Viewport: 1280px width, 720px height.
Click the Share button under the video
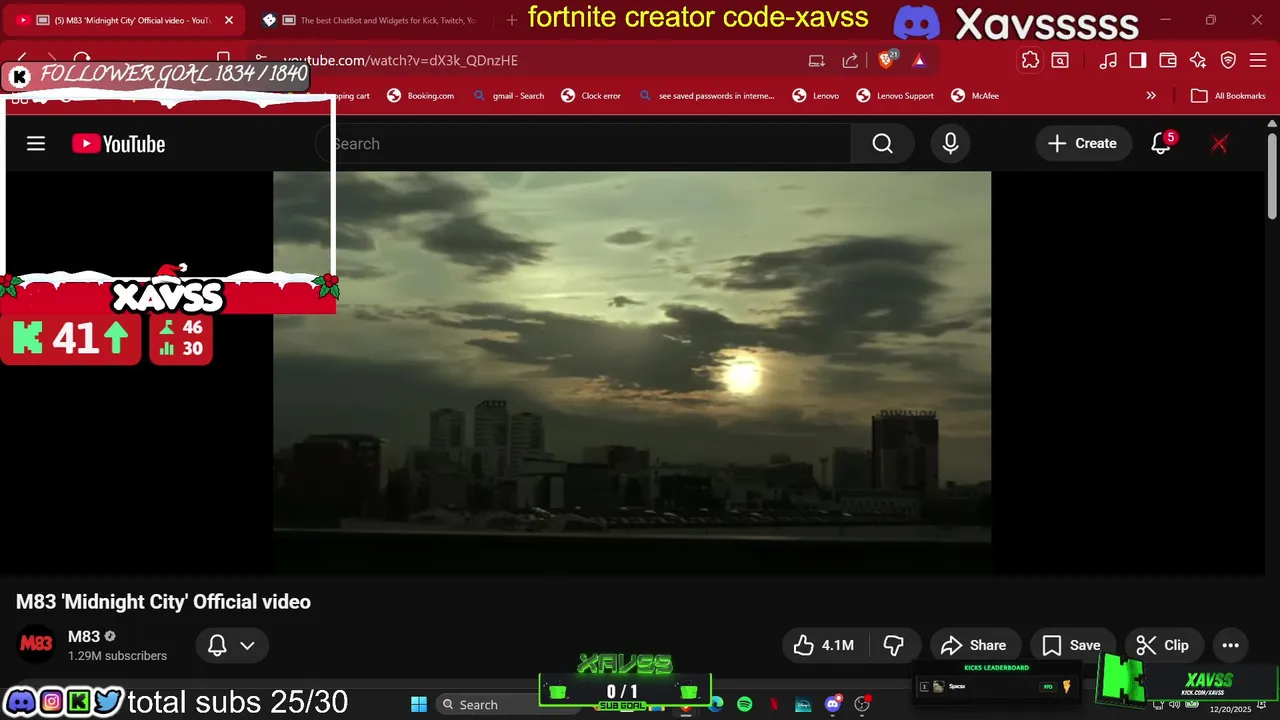click(x=974, y=646)
